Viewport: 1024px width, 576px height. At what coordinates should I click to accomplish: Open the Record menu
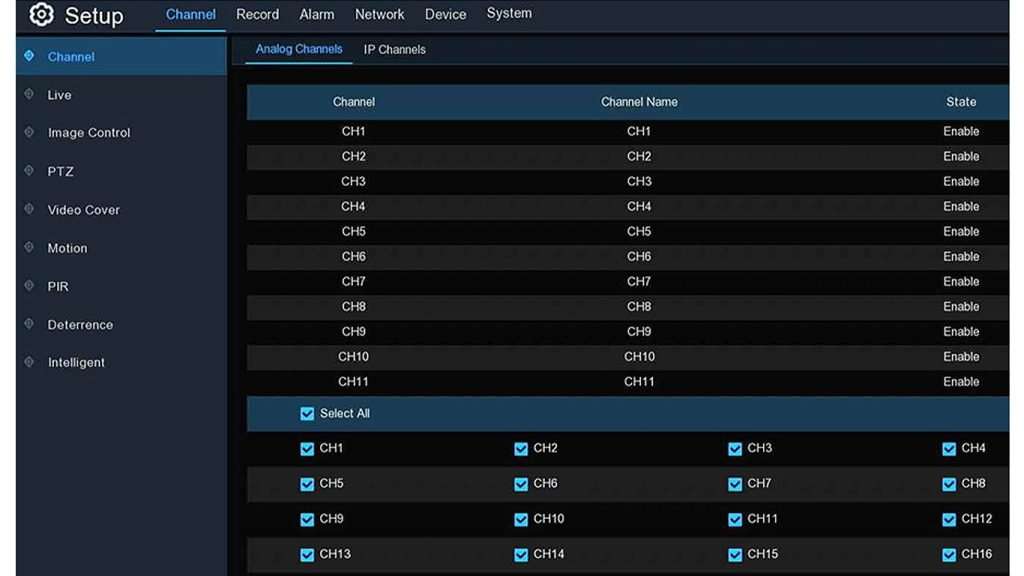[257, 14]
